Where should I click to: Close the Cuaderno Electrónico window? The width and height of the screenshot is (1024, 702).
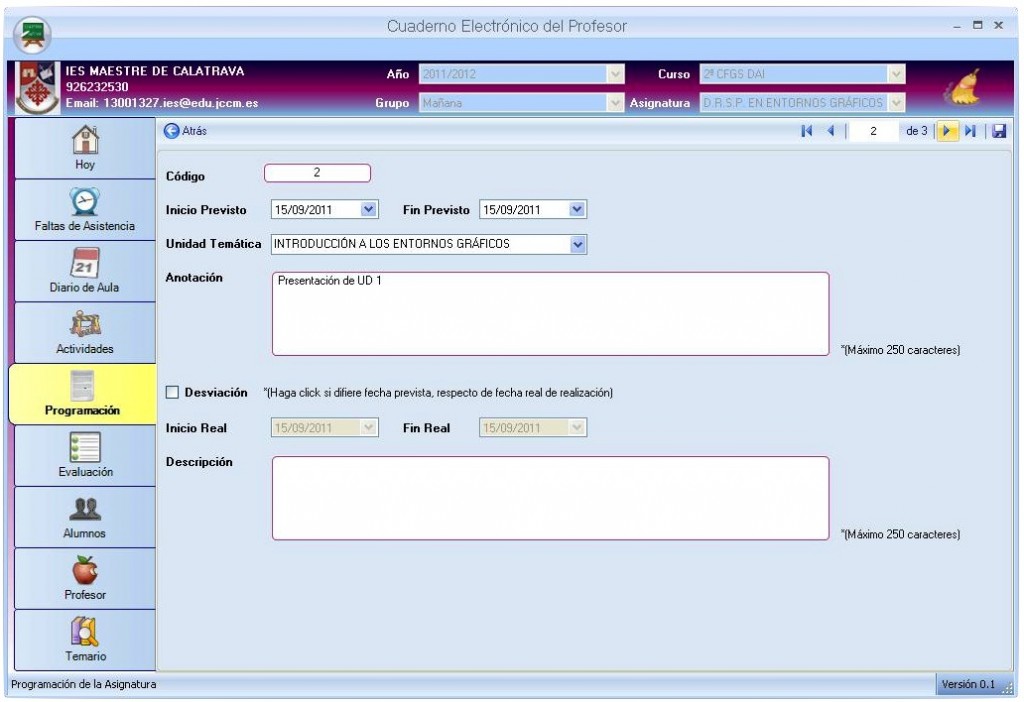tap(999, 25)
